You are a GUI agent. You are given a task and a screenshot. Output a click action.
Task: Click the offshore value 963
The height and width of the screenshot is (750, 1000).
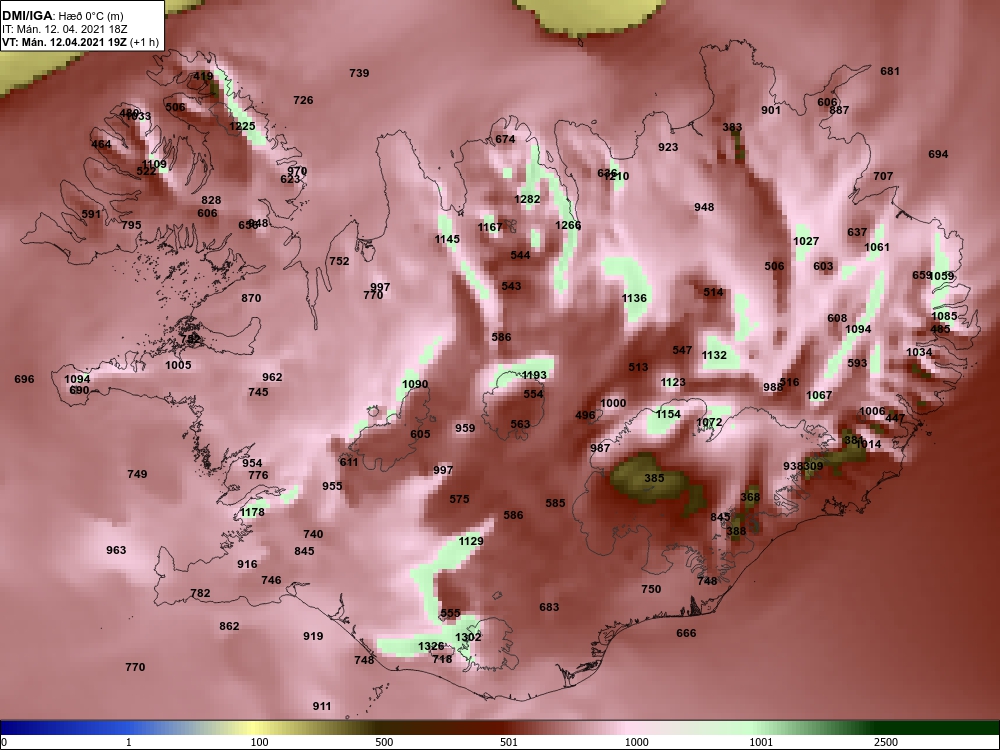click(x=116, y=550)
